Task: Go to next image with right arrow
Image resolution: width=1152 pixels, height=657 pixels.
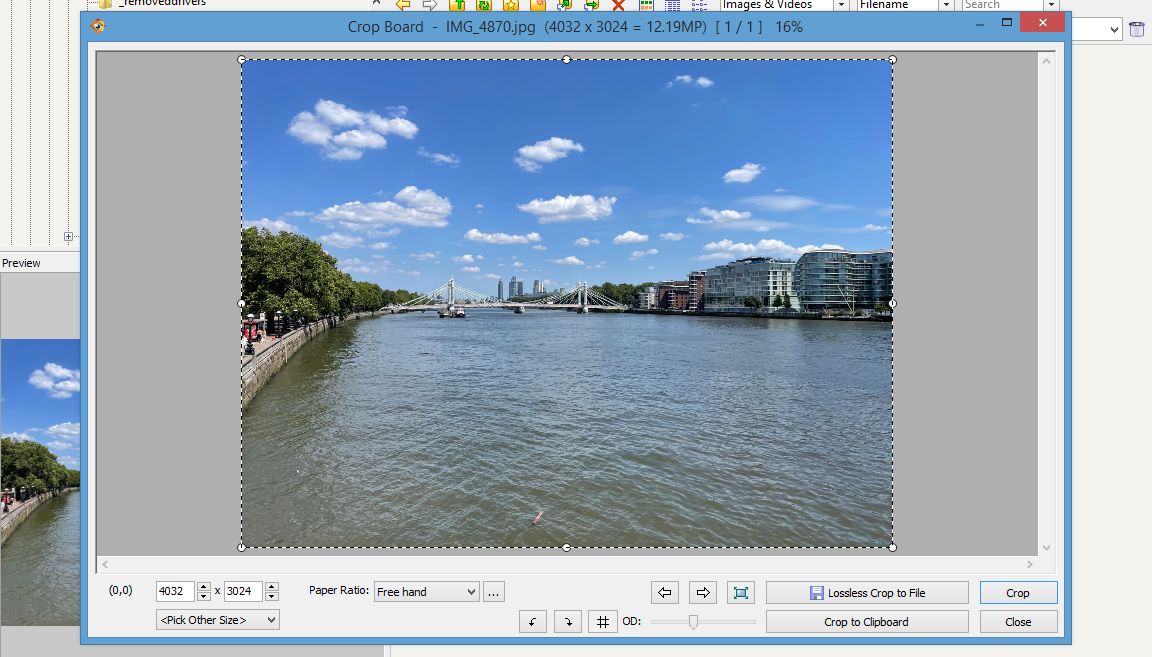Action: [x=703, y=592]
